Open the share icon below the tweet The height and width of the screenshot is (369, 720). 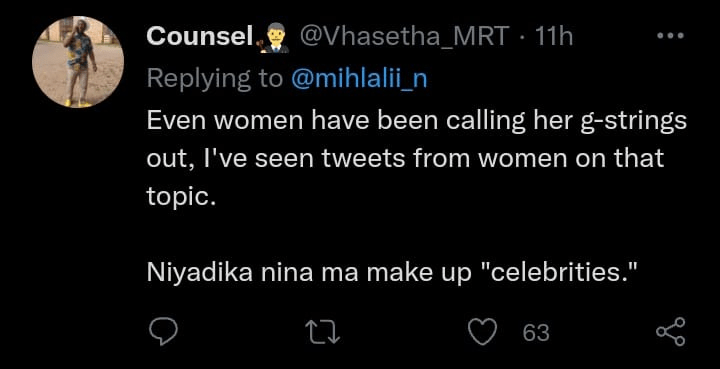[671, 331]
